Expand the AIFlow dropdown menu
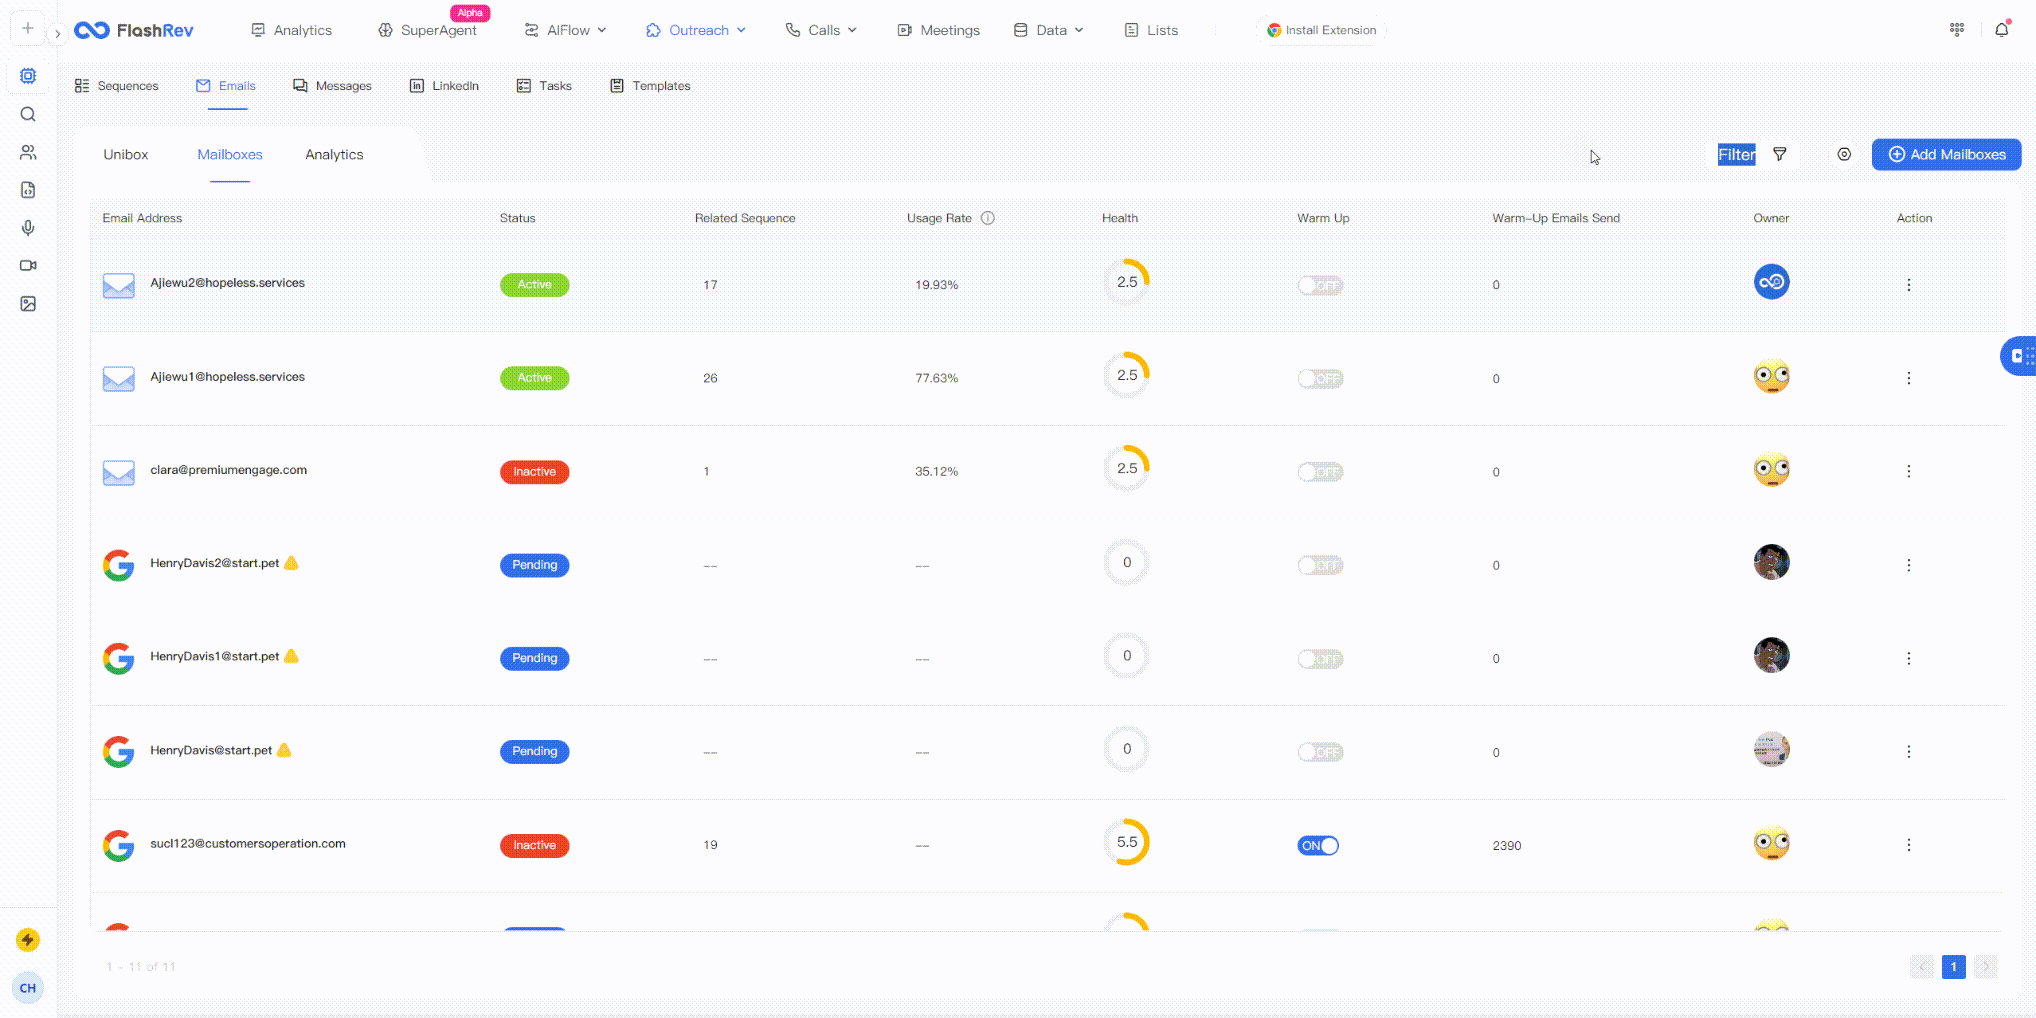The width and height of the screenshot is (2036, 1018). (x=566, y=30)
